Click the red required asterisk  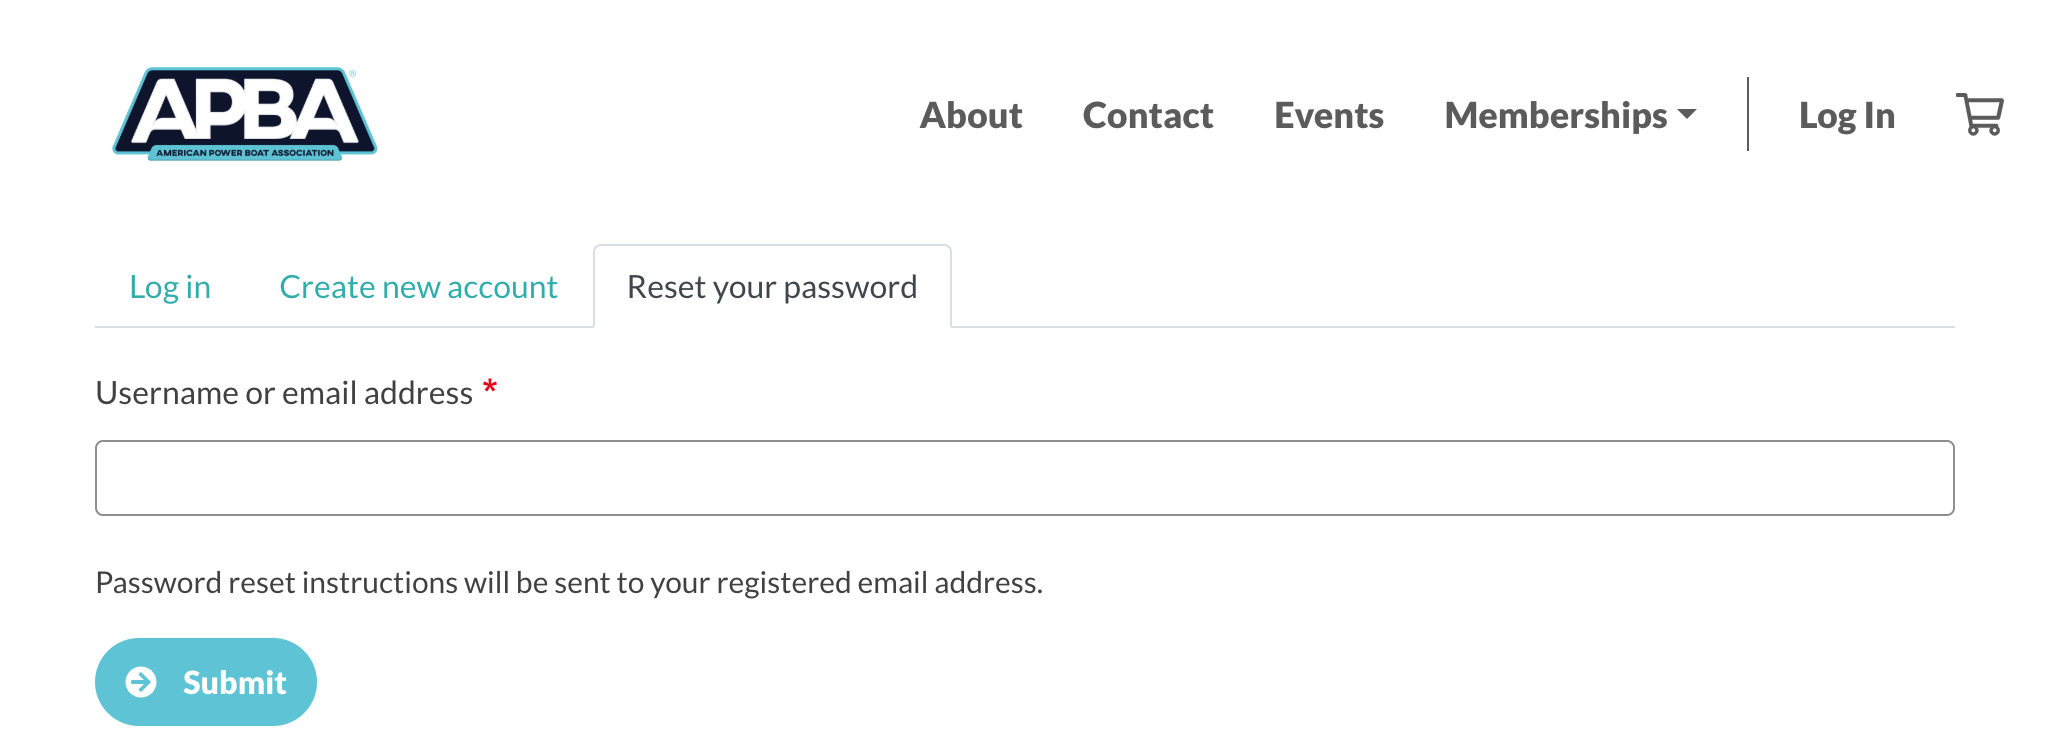(489, 390)
